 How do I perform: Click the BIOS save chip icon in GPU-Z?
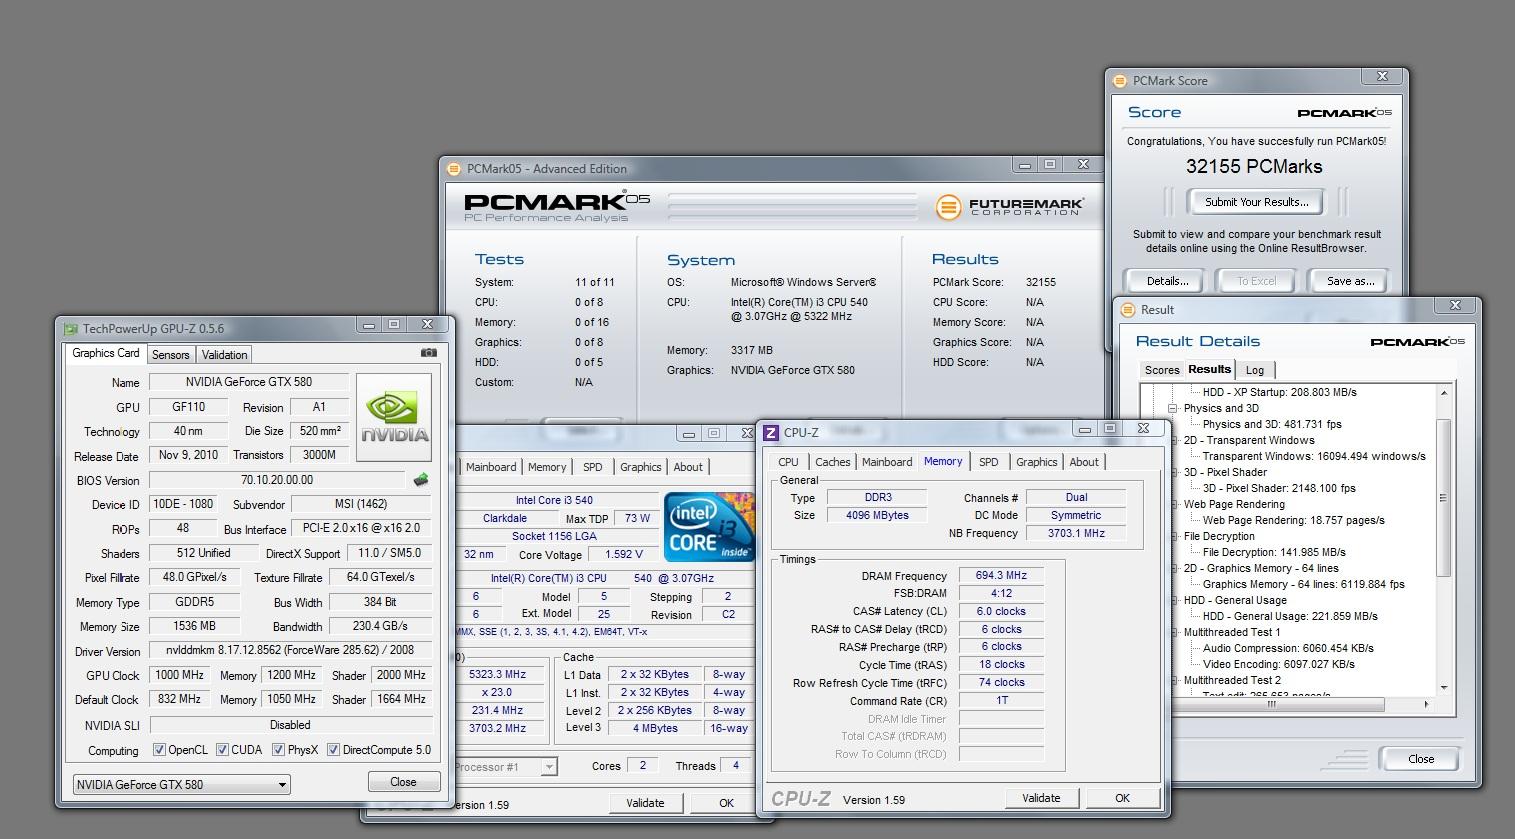coord(421,480)
